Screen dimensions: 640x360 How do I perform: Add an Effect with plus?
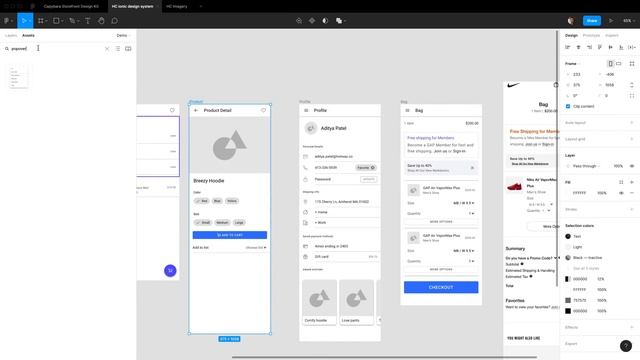632,327
